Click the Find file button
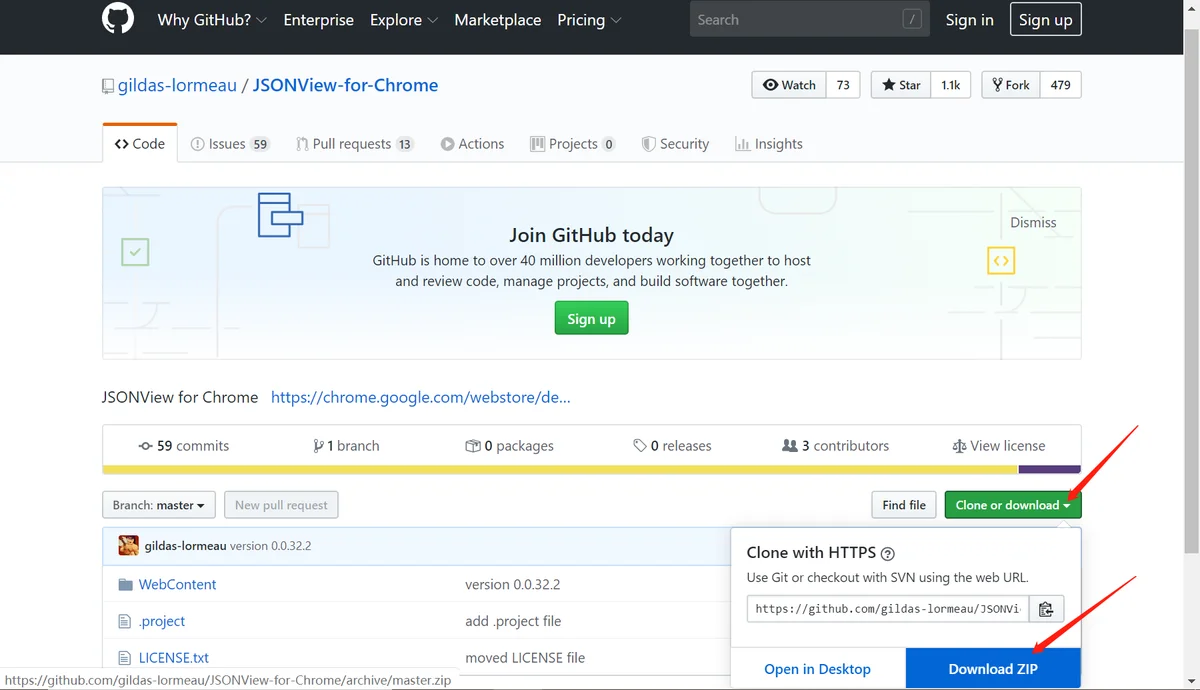The image size is (1200, 690). pyautogui.click(x=904, y=505)
